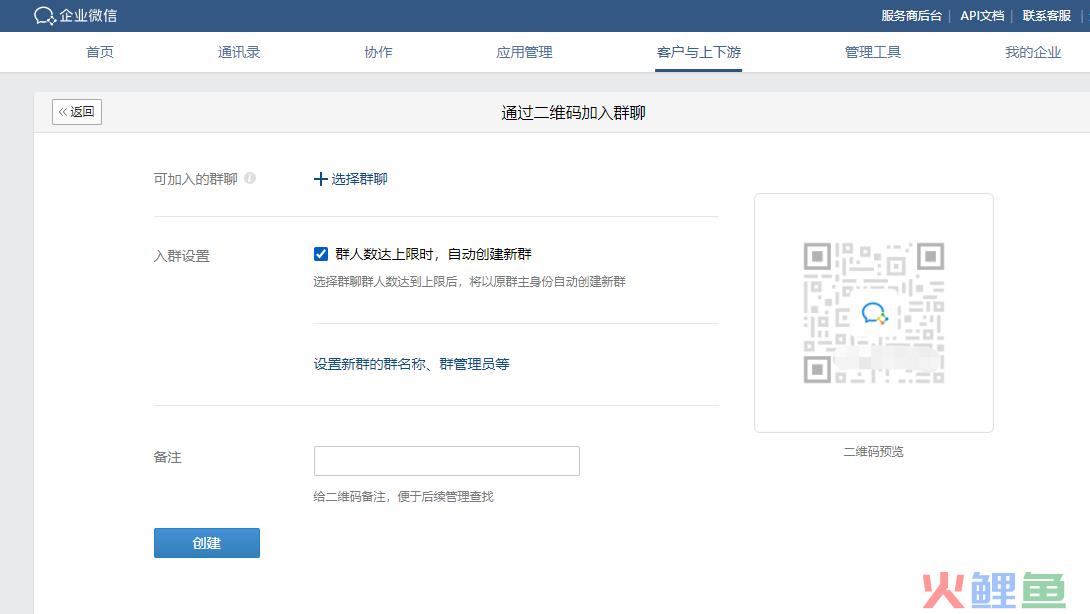Click the 联系客服 link
Screen dimensions: 1090x614
click(x=1046, y=15)
